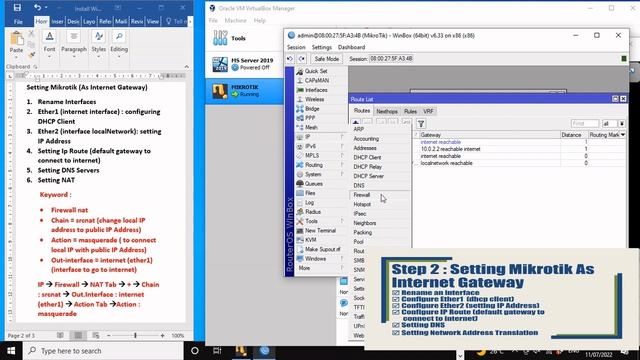640x360 pixels.
Task: Click the WinBox Session address field
Action: tap(392, 59)
